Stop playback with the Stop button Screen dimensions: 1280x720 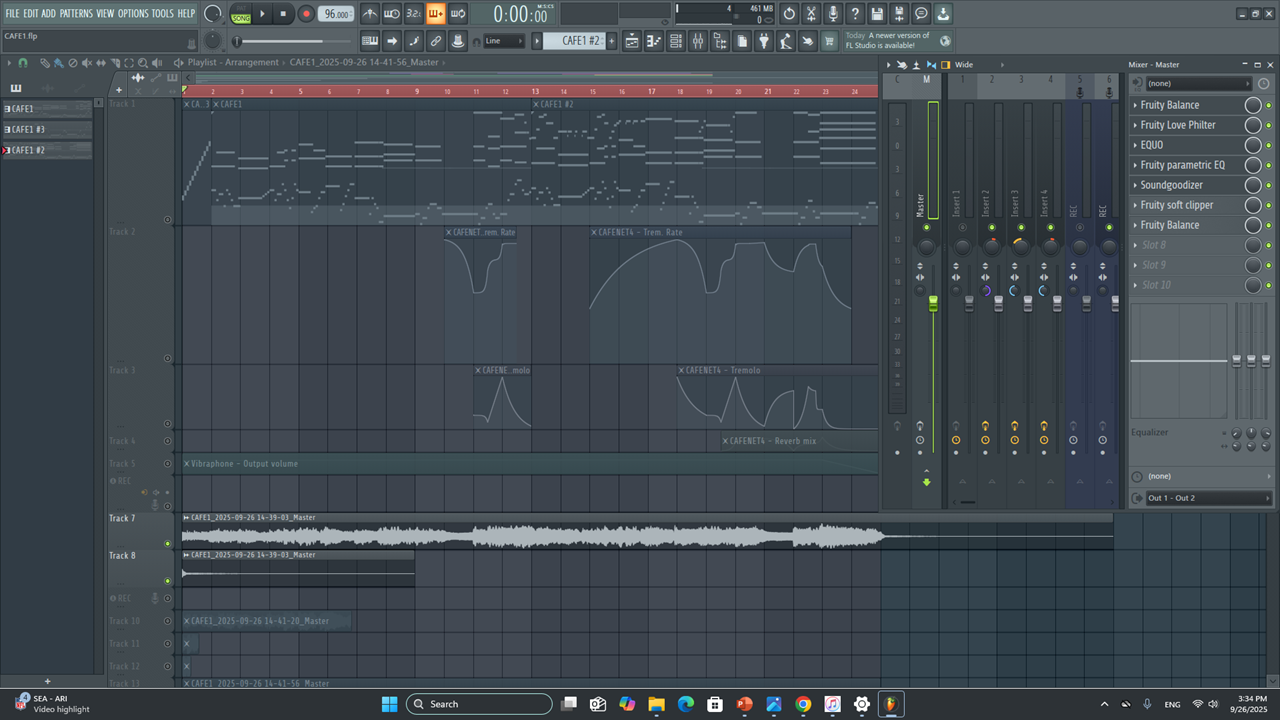point(284,14)
